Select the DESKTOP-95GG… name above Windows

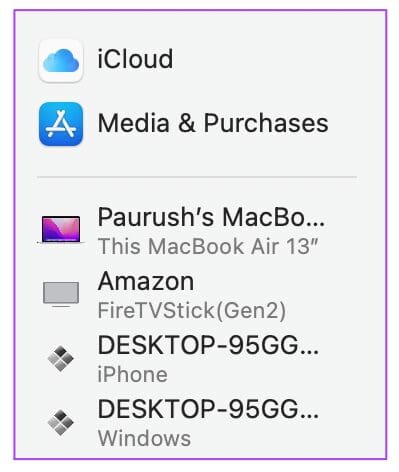point(208,409)
